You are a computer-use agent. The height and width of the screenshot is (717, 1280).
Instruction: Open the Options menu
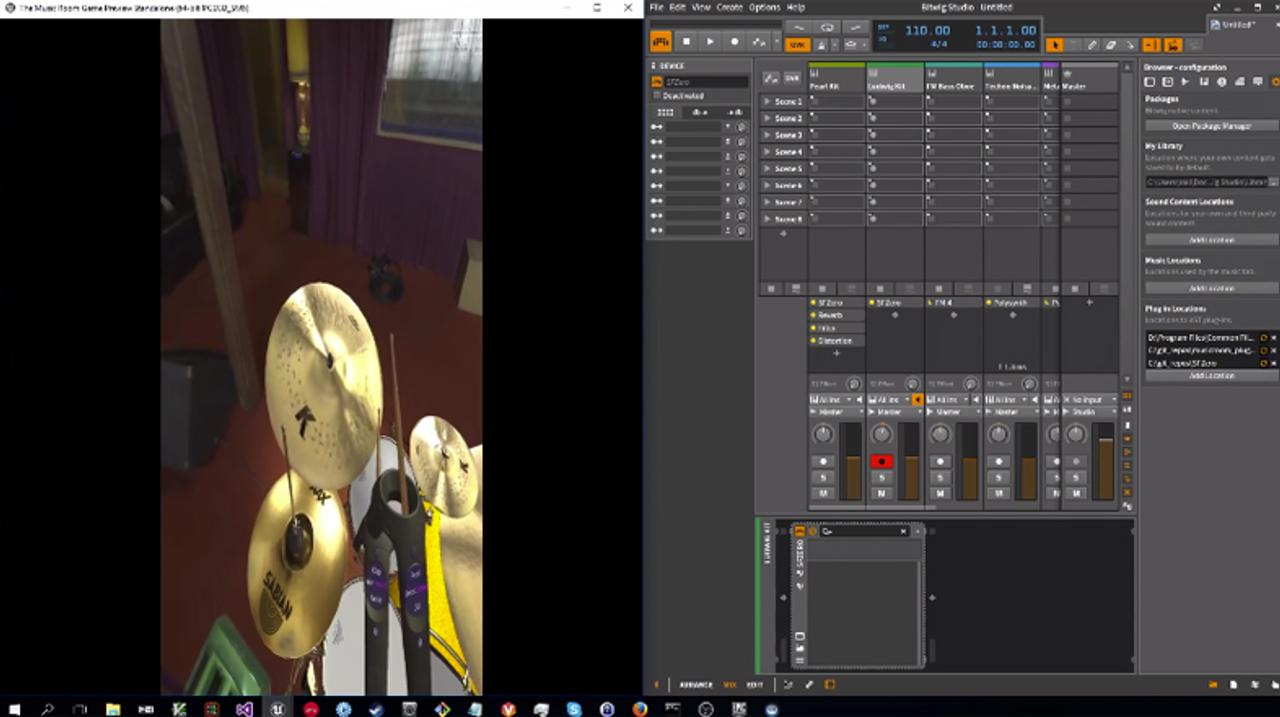765,7
